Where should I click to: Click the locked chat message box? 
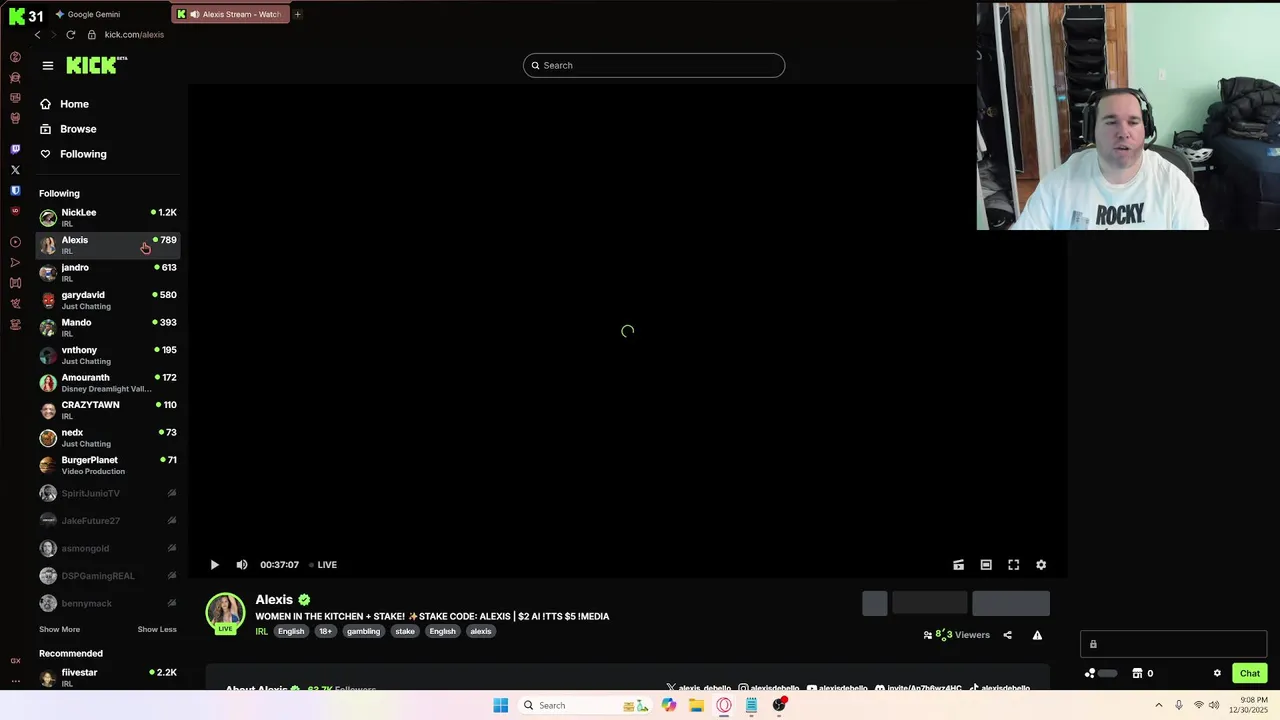pos(1173,644)
